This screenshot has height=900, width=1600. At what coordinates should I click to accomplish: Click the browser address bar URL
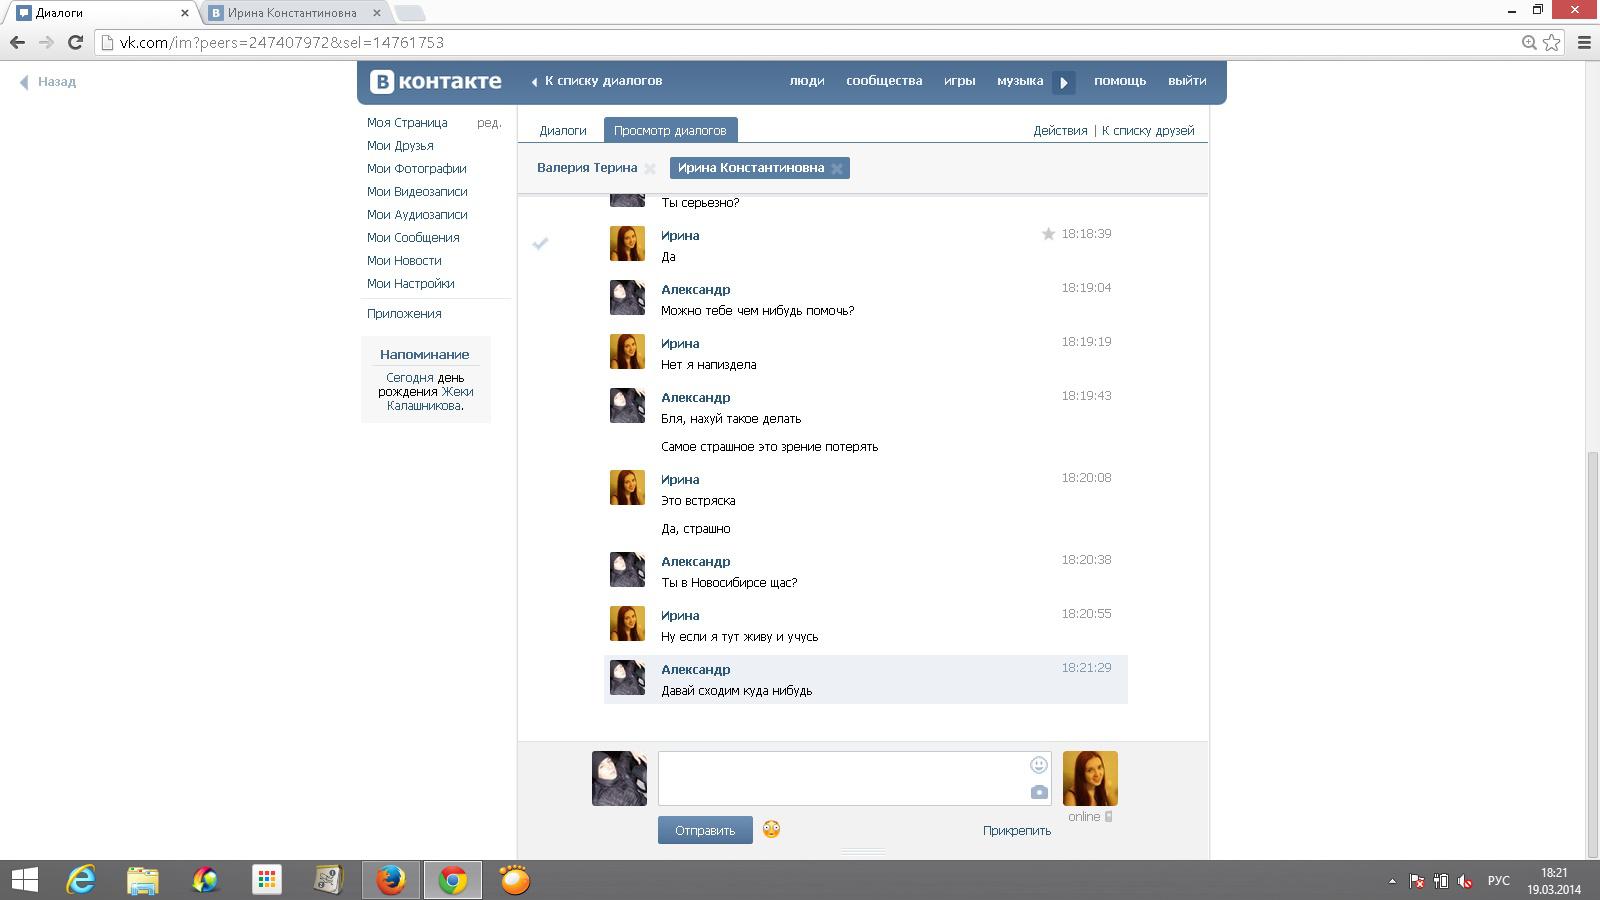click(x=282, y=42)
